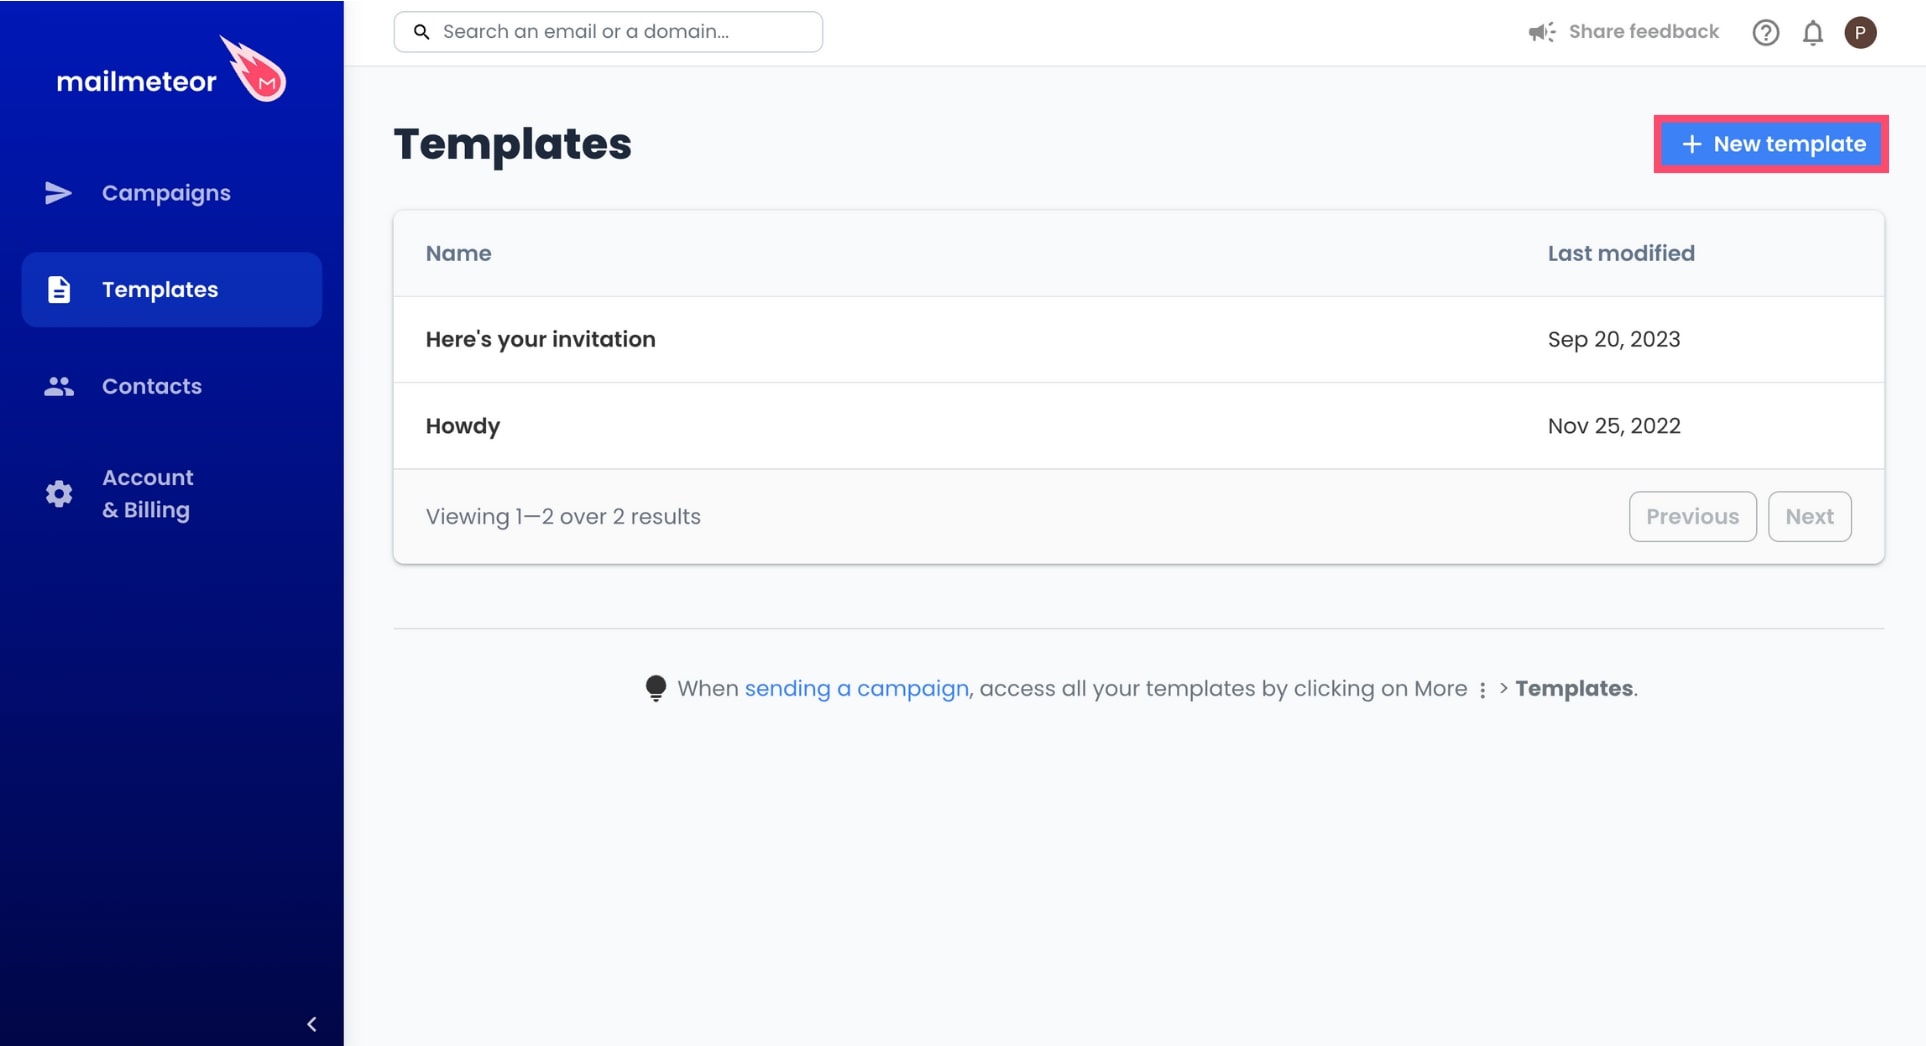Click the Contacts people icon
The height and width of the screenshot is (1046, 1926).
[x=59, y=386]
